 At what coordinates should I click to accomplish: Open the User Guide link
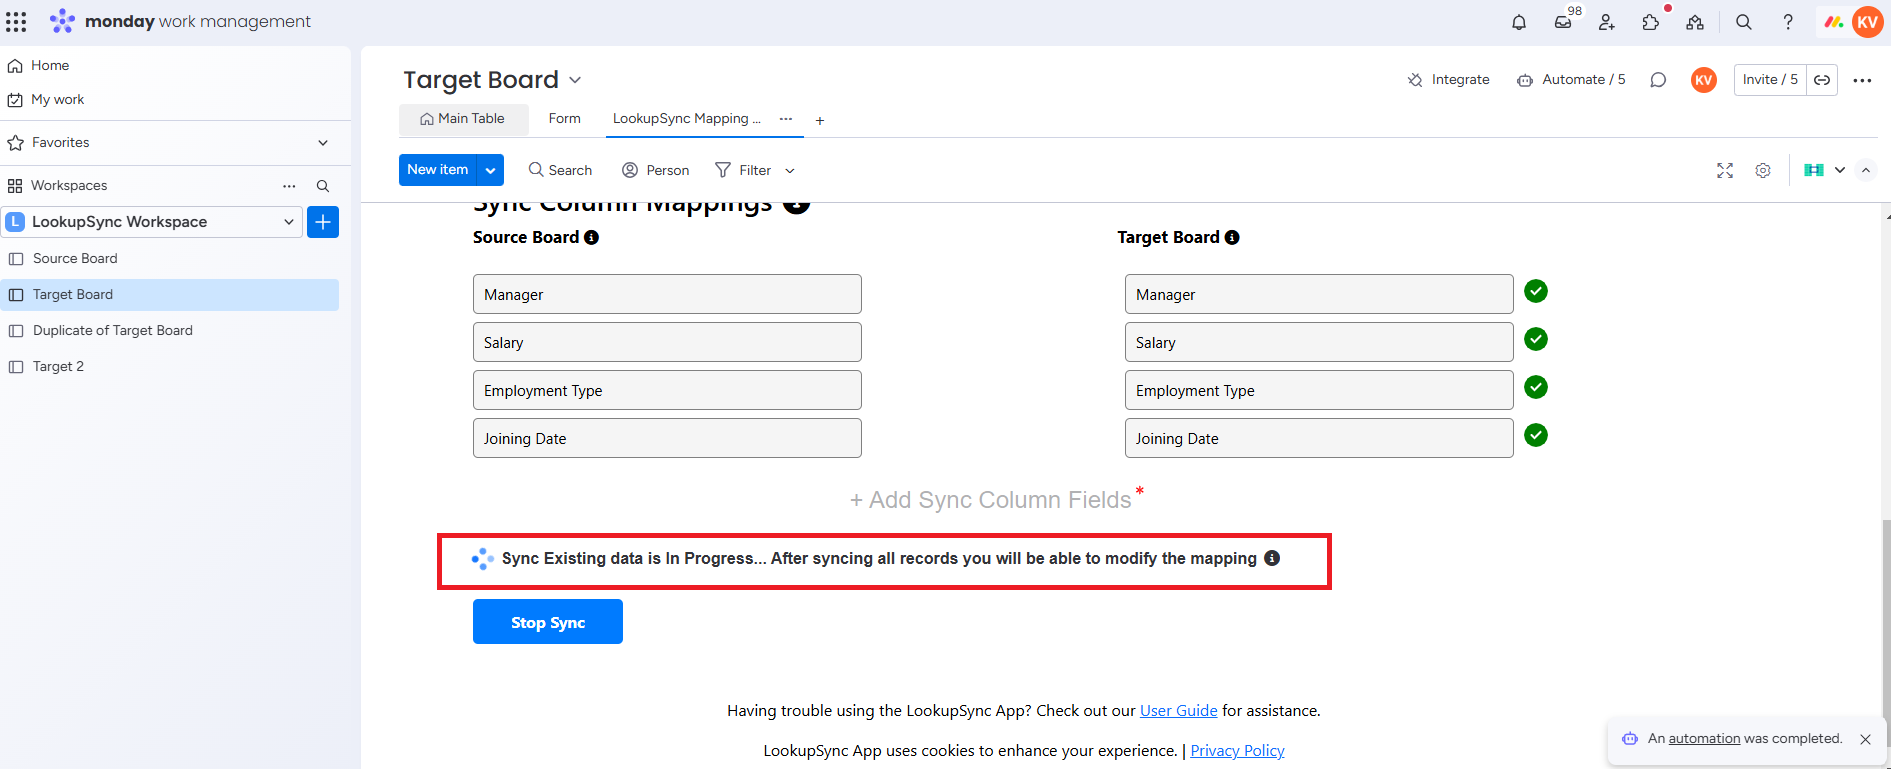point(1178,711)
